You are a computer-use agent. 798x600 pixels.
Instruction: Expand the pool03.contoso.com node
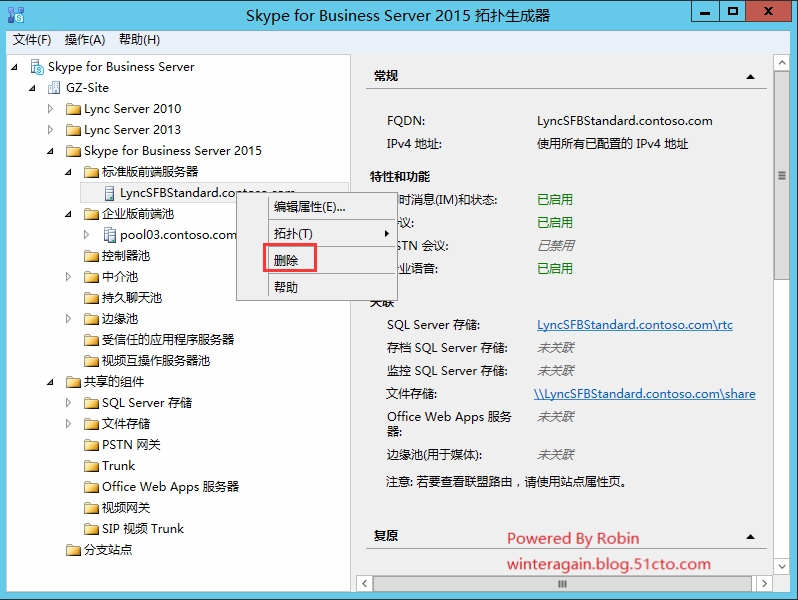tap(86, 235)
